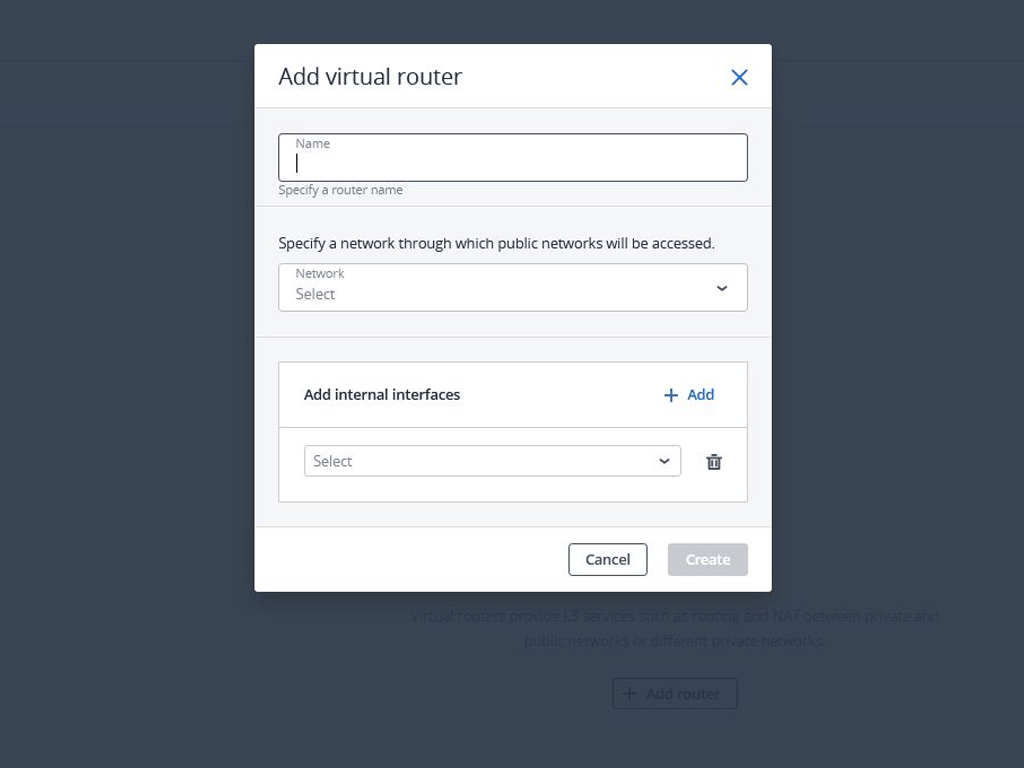This screenshot has width=1024, height=768.
Task: Open the internal interface Select combo box
Action: 480,461
